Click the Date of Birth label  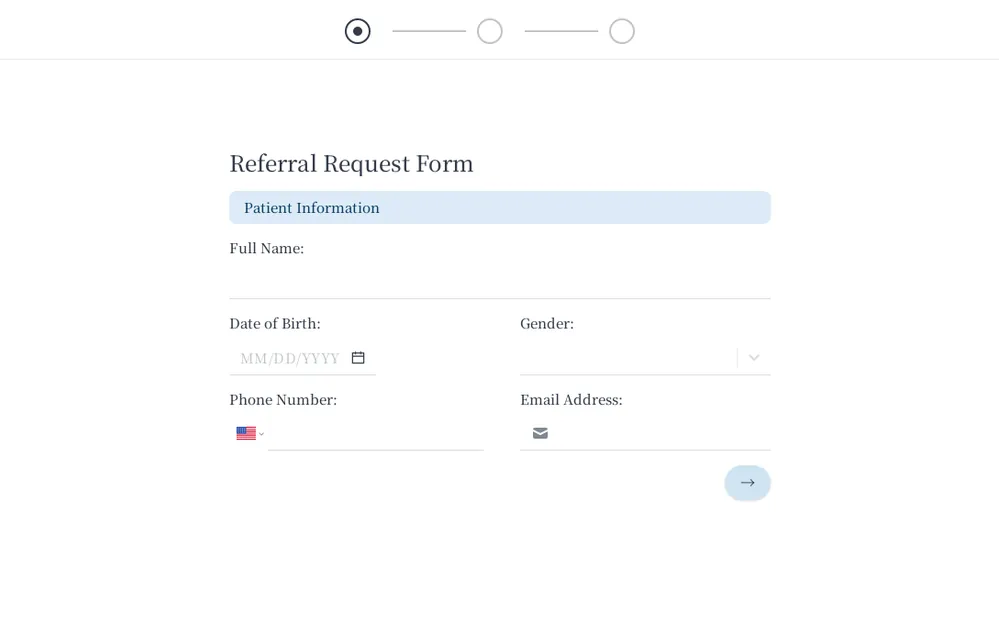tap(275, 324)
